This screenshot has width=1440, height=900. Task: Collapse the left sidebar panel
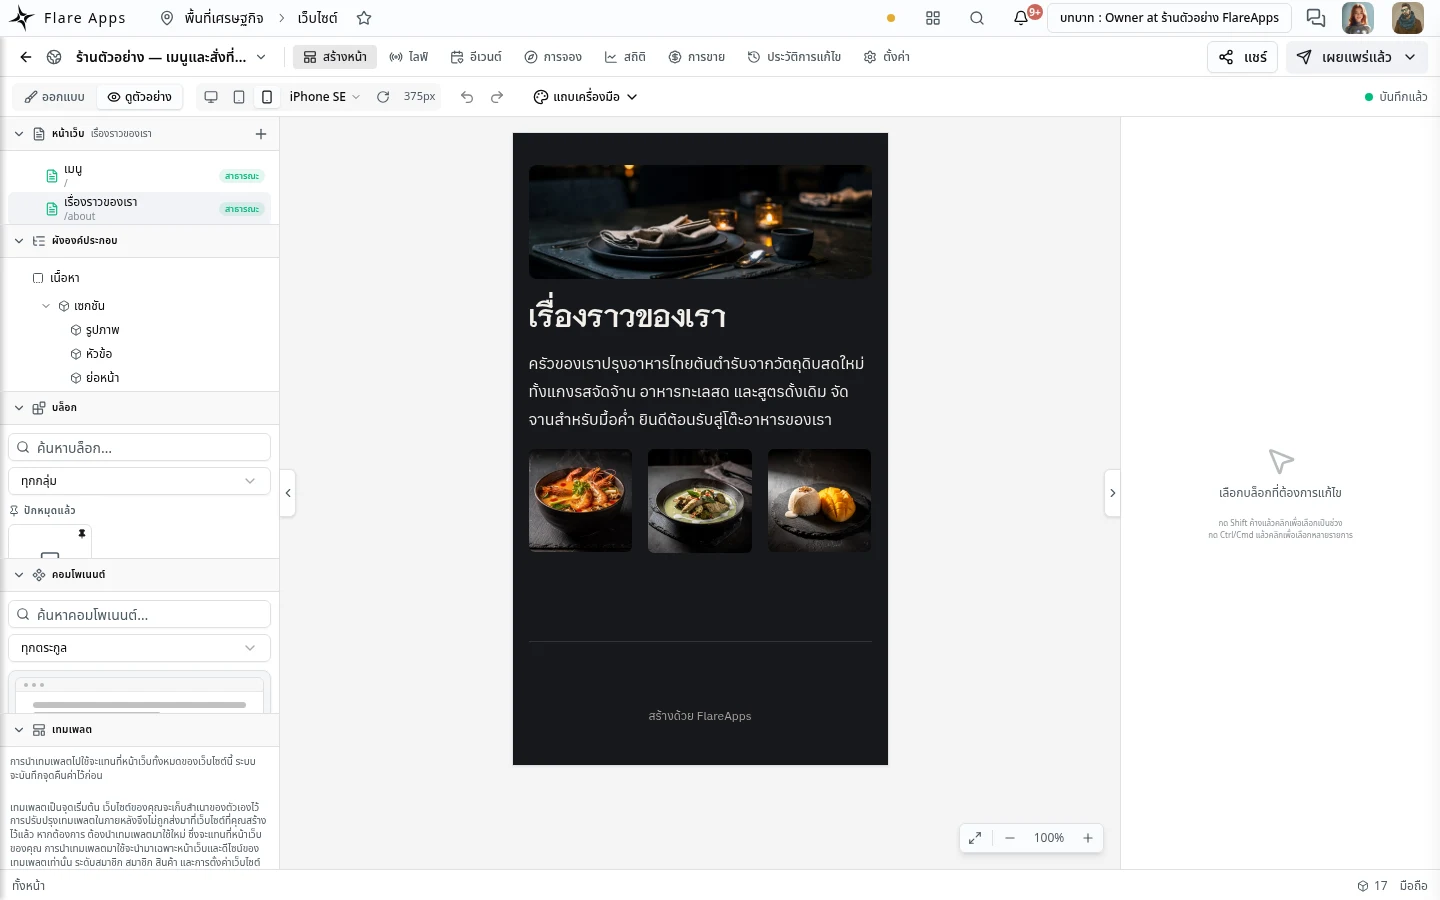pyautogui.click(x=288, y=493)
